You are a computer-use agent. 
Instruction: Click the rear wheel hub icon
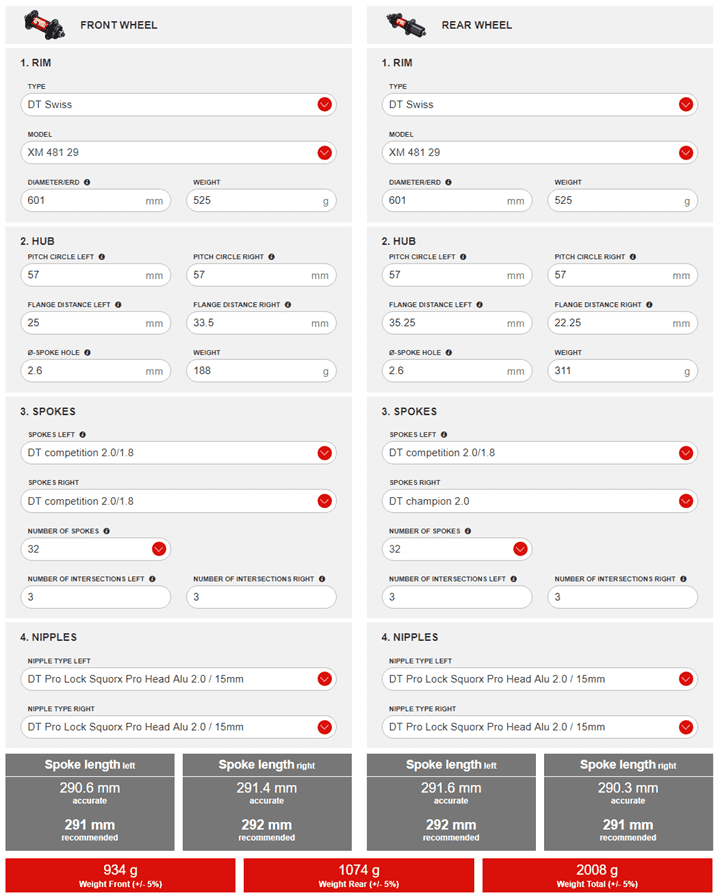(404, 24)
